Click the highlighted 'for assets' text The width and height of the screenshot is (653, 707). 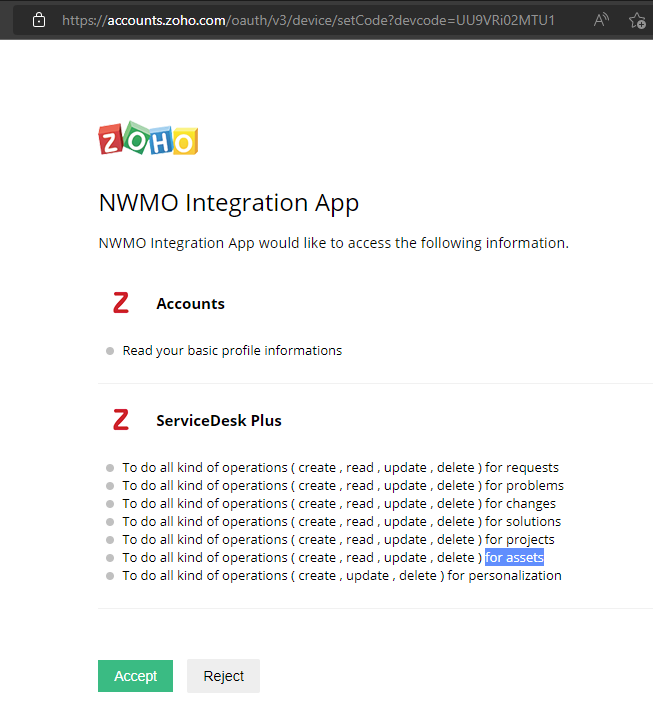coord(515,558)
